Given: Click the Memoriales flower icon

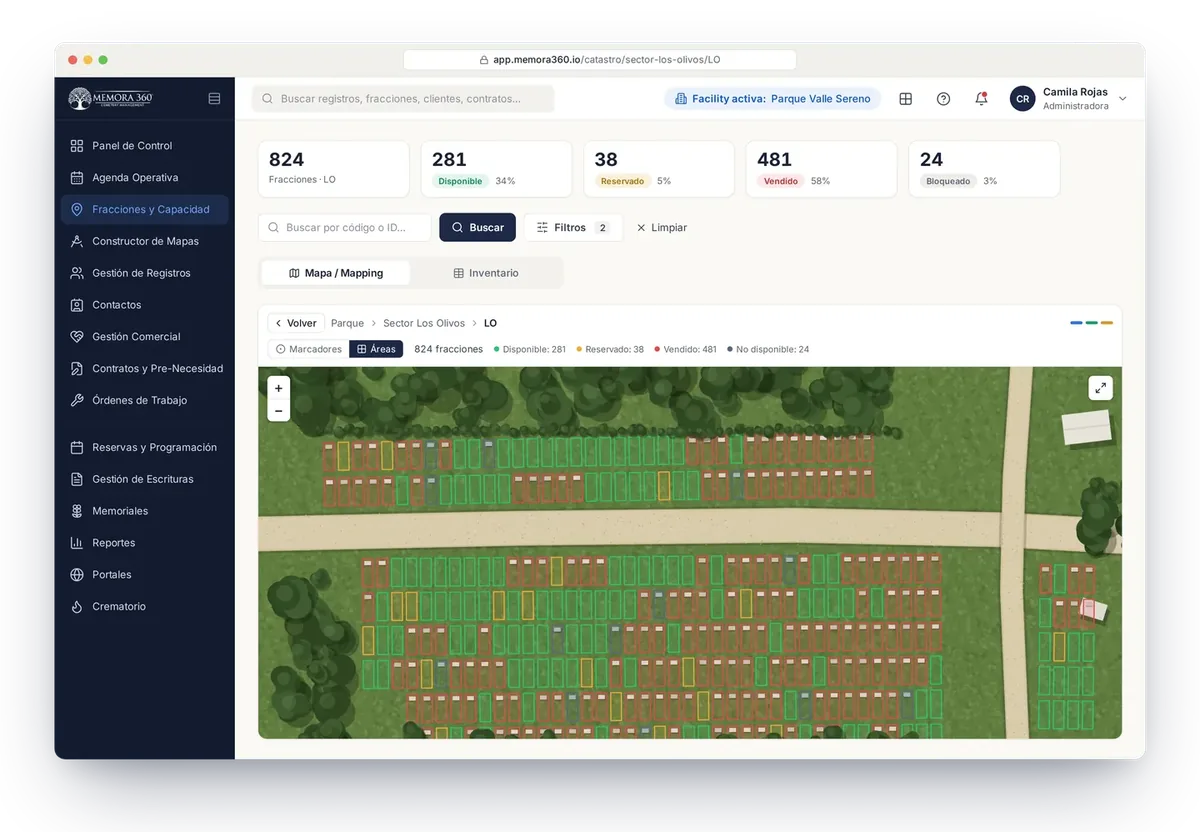Looking at the screenshot, I should pyautogui.click(x=77, y=511).
